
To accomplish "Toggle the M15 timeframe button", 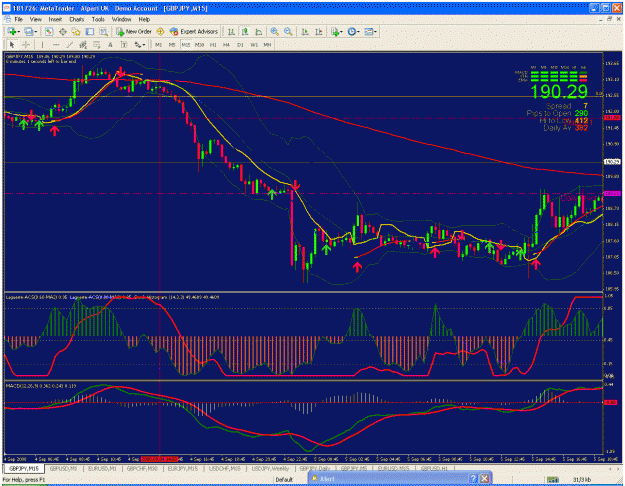I will [185, 45].
